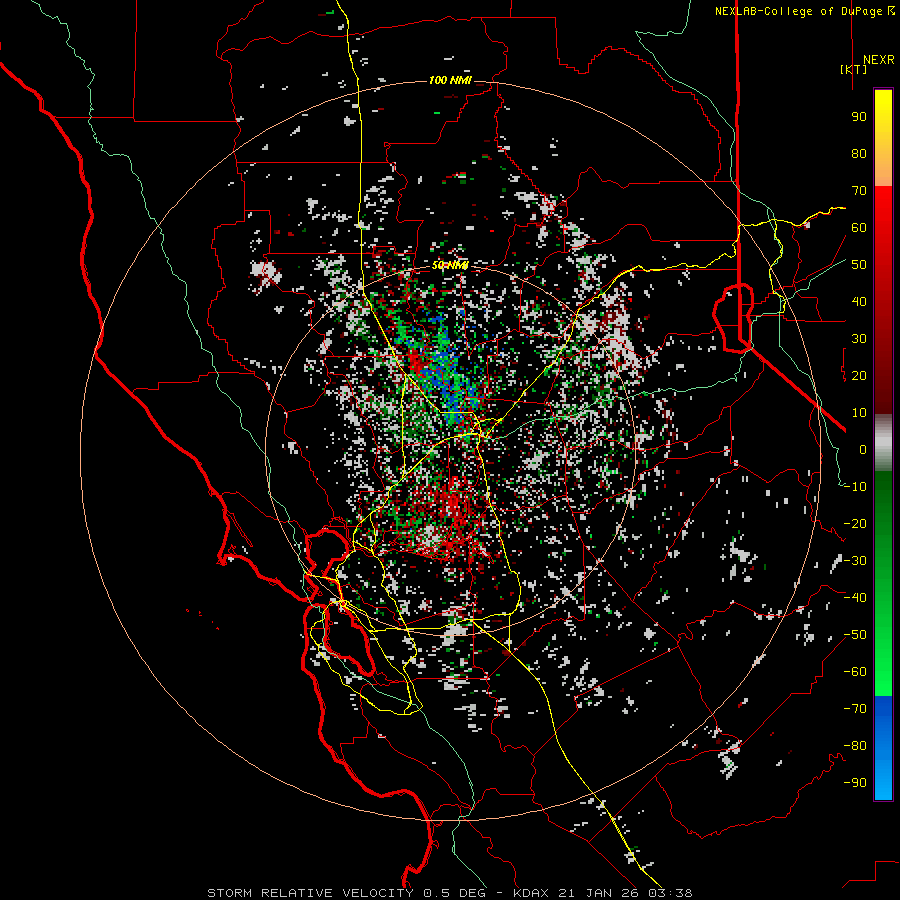Click the -60 scale value
900x900 pixels.
[x=855, y=672]
